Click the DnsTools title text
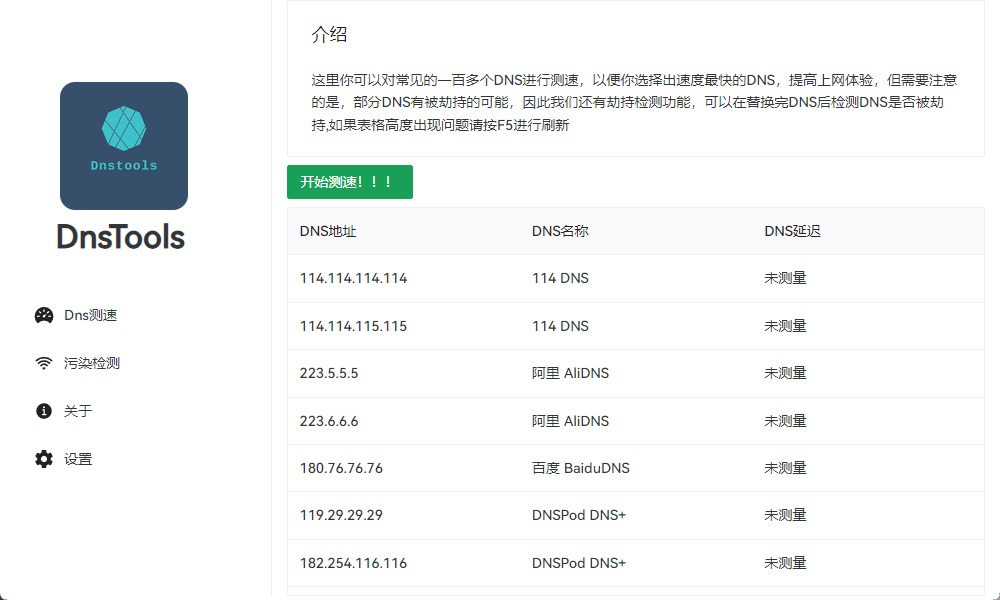 [x=121, y=237]
